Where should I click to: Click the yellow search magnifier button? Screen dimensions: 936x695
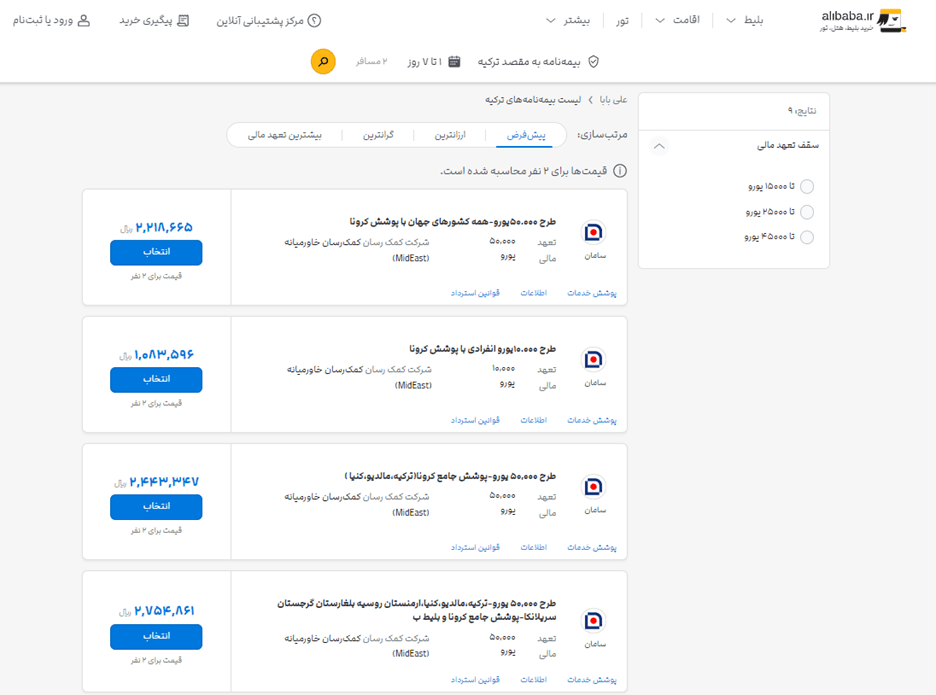tap(323, 61)
